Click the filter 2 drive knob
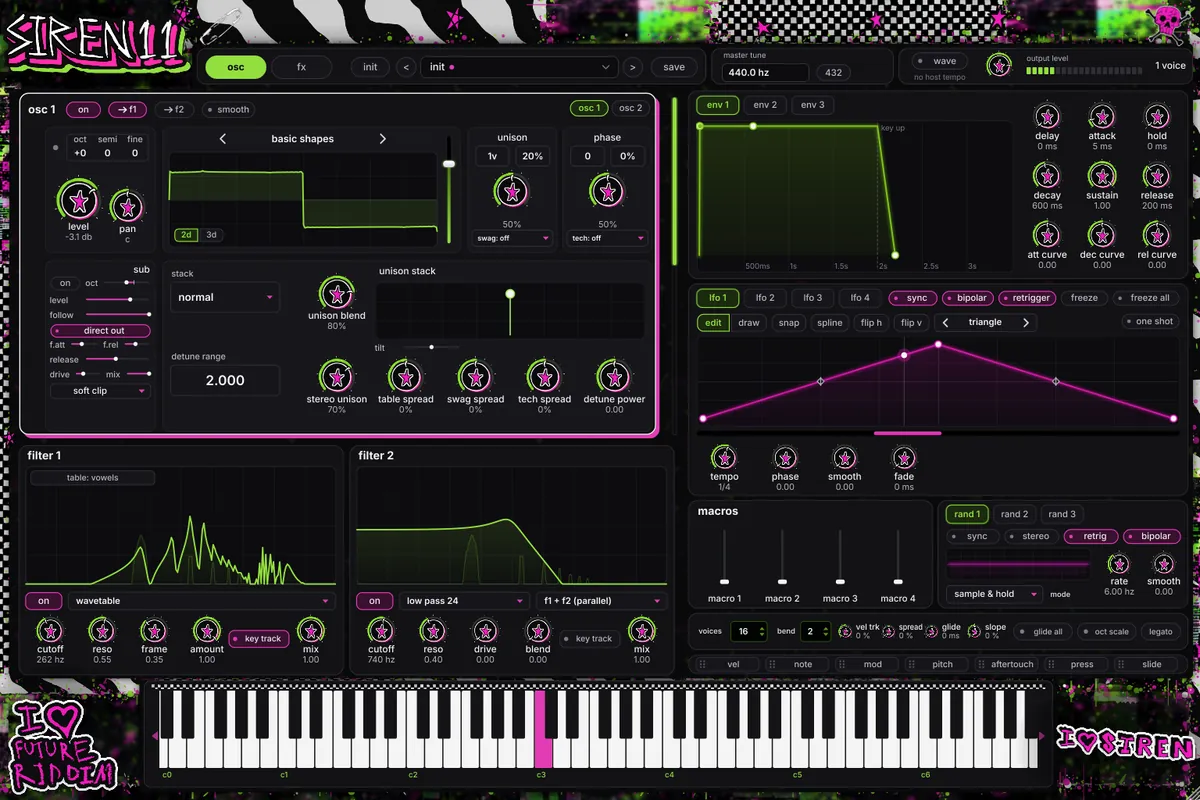Viewport: 1200px width, 800px height. coord(485,630)
